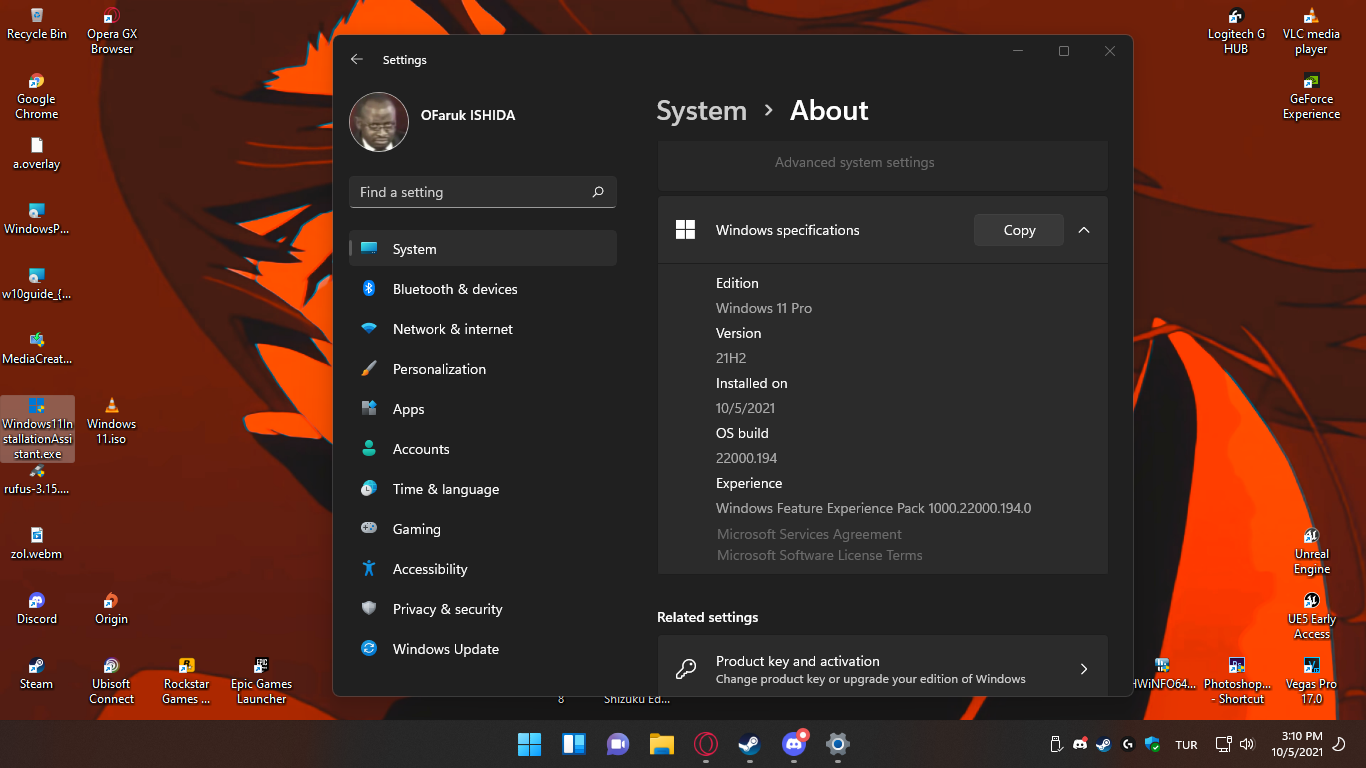The height and width of the screenshot is (768, 1366).
Task: Click the Settings back arrow
Action: pyautogui.click(x=357, y=60)
